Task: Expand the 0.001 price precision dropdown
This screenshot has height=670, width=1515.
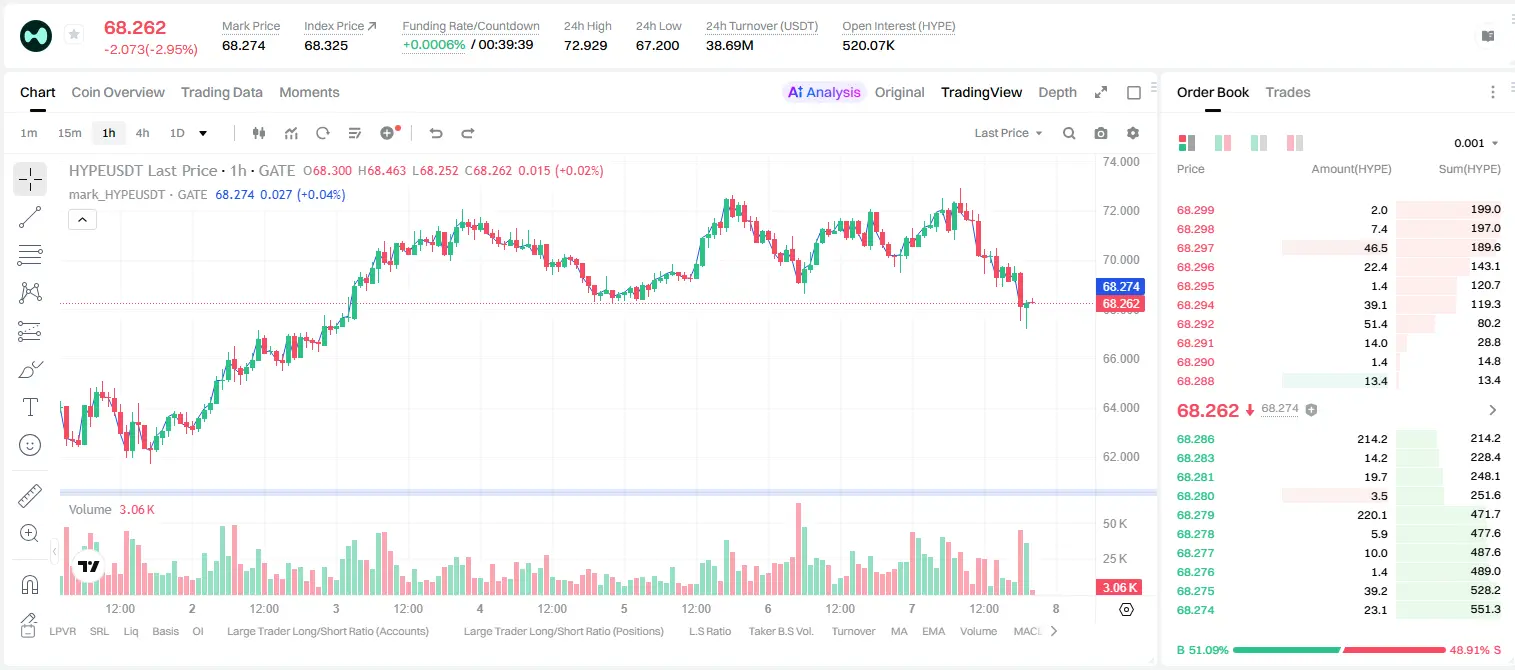Action: 1476,143
